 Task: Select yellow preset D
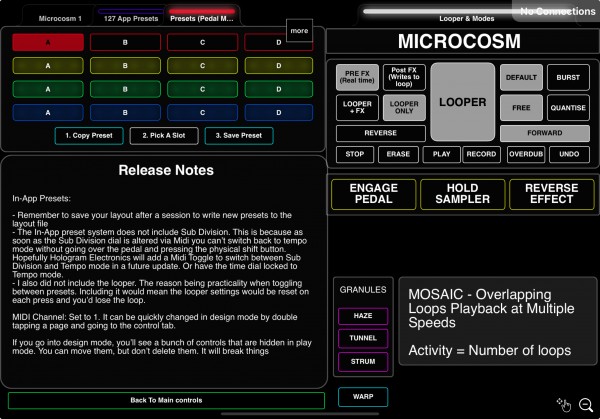(279, 66)
